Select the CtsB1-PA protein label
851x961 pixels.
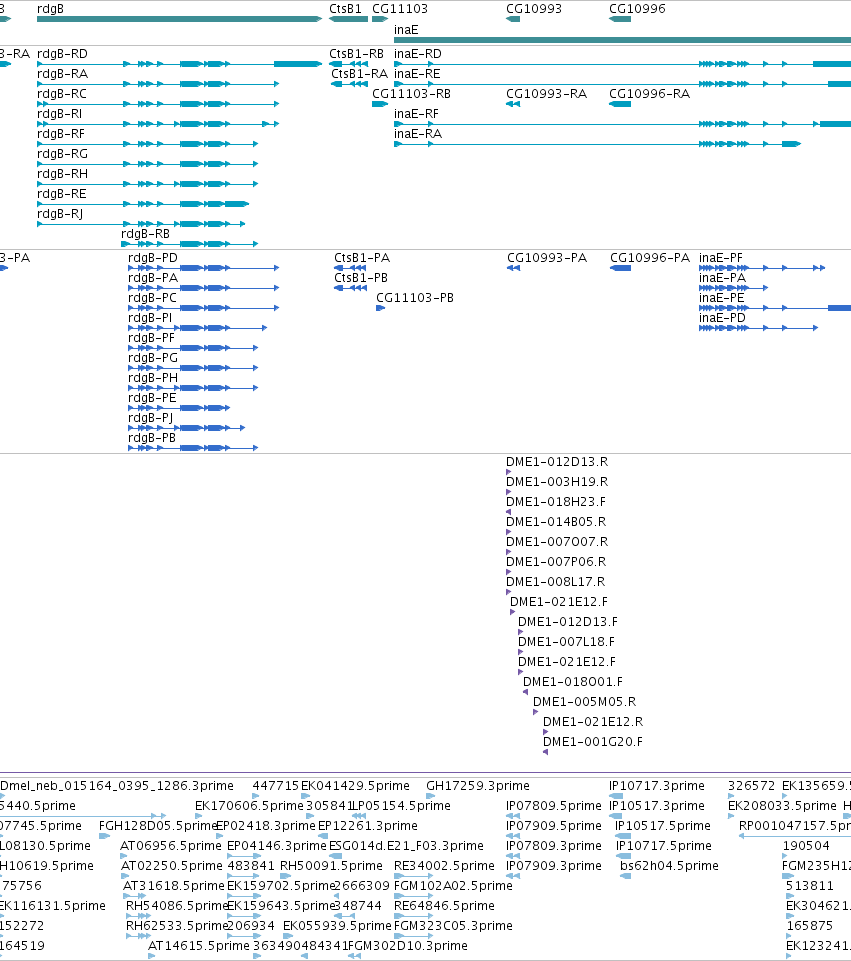pos(362,257)
